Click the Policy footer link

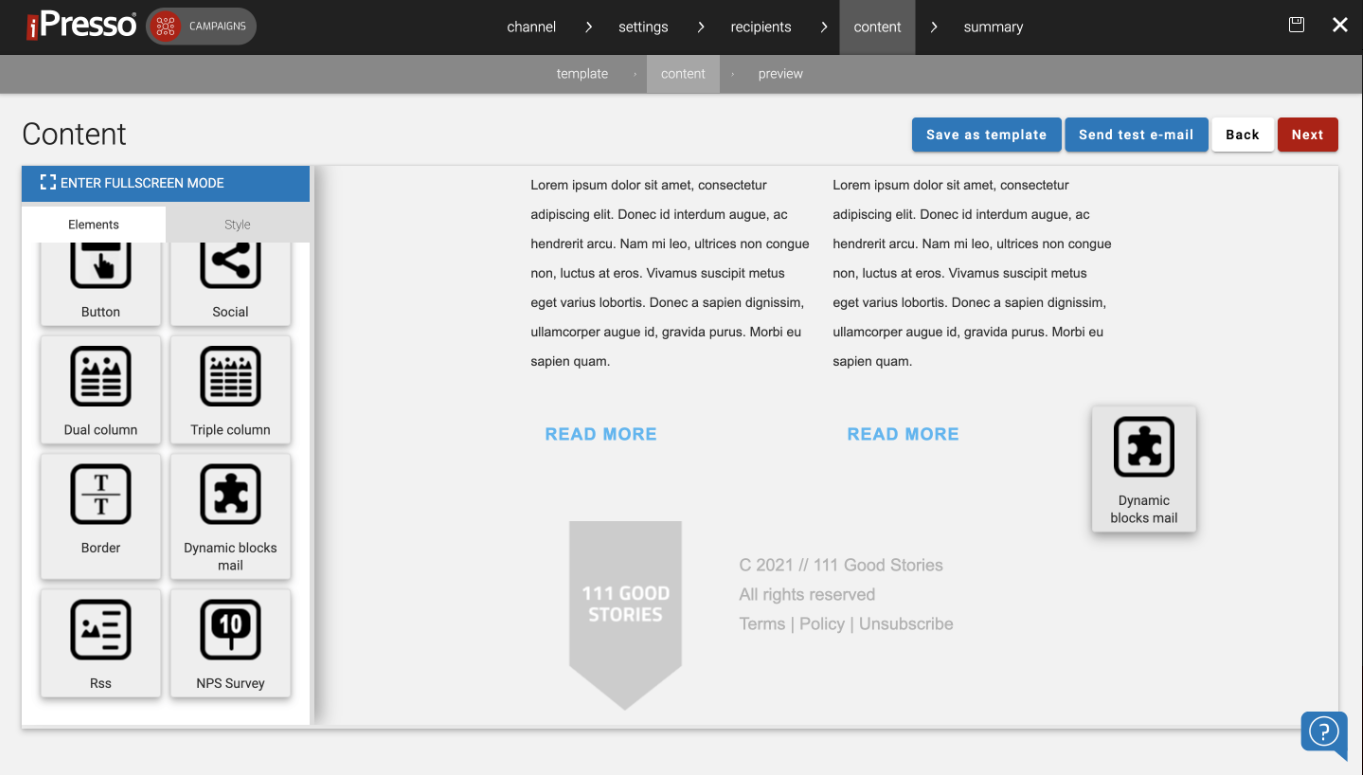click(822, 623)
